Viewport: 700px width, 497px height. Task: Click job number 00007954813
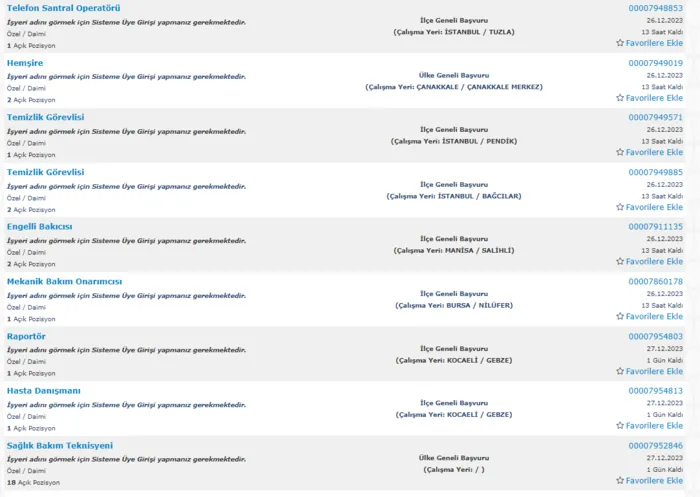655,390
